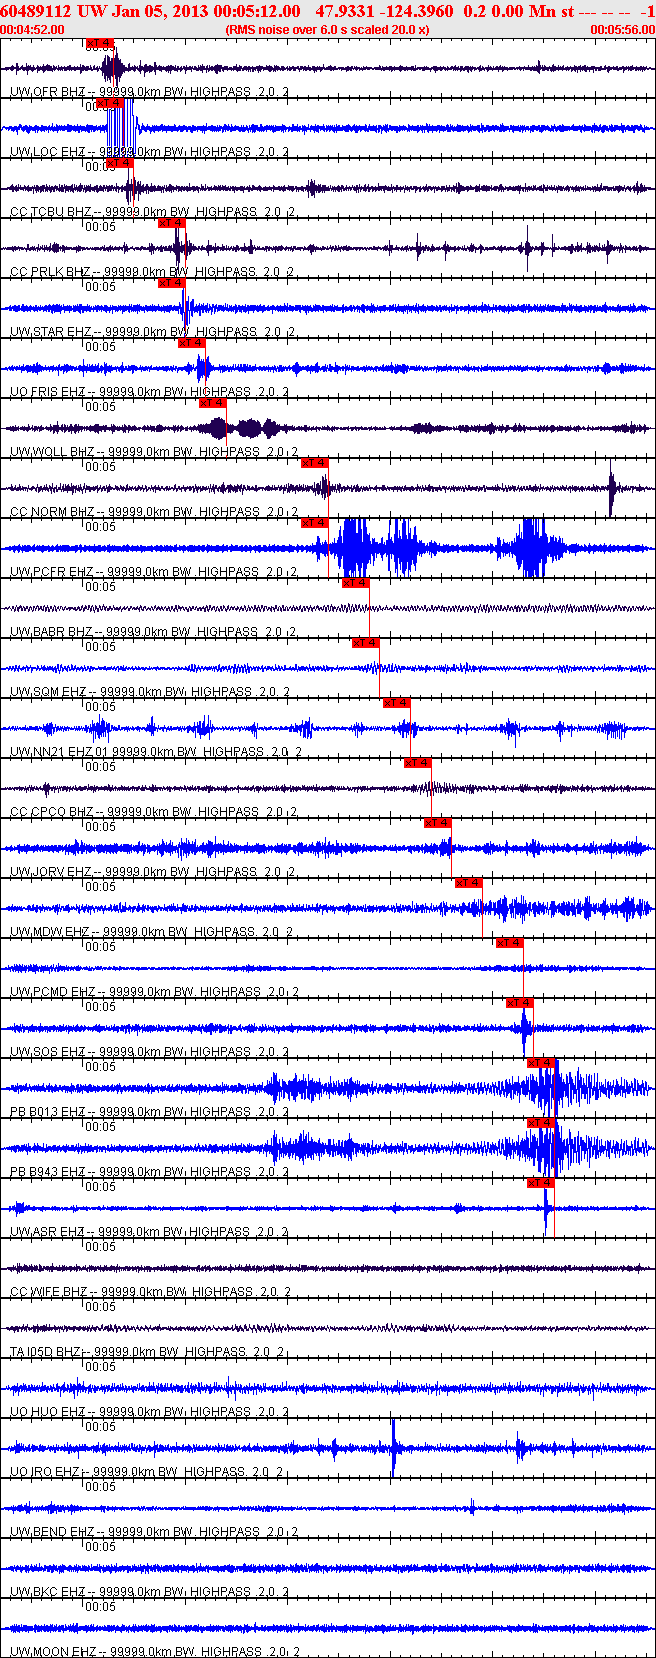
Task: Select the CC.PRLK BHZ station label
Action: pos(151,272)
